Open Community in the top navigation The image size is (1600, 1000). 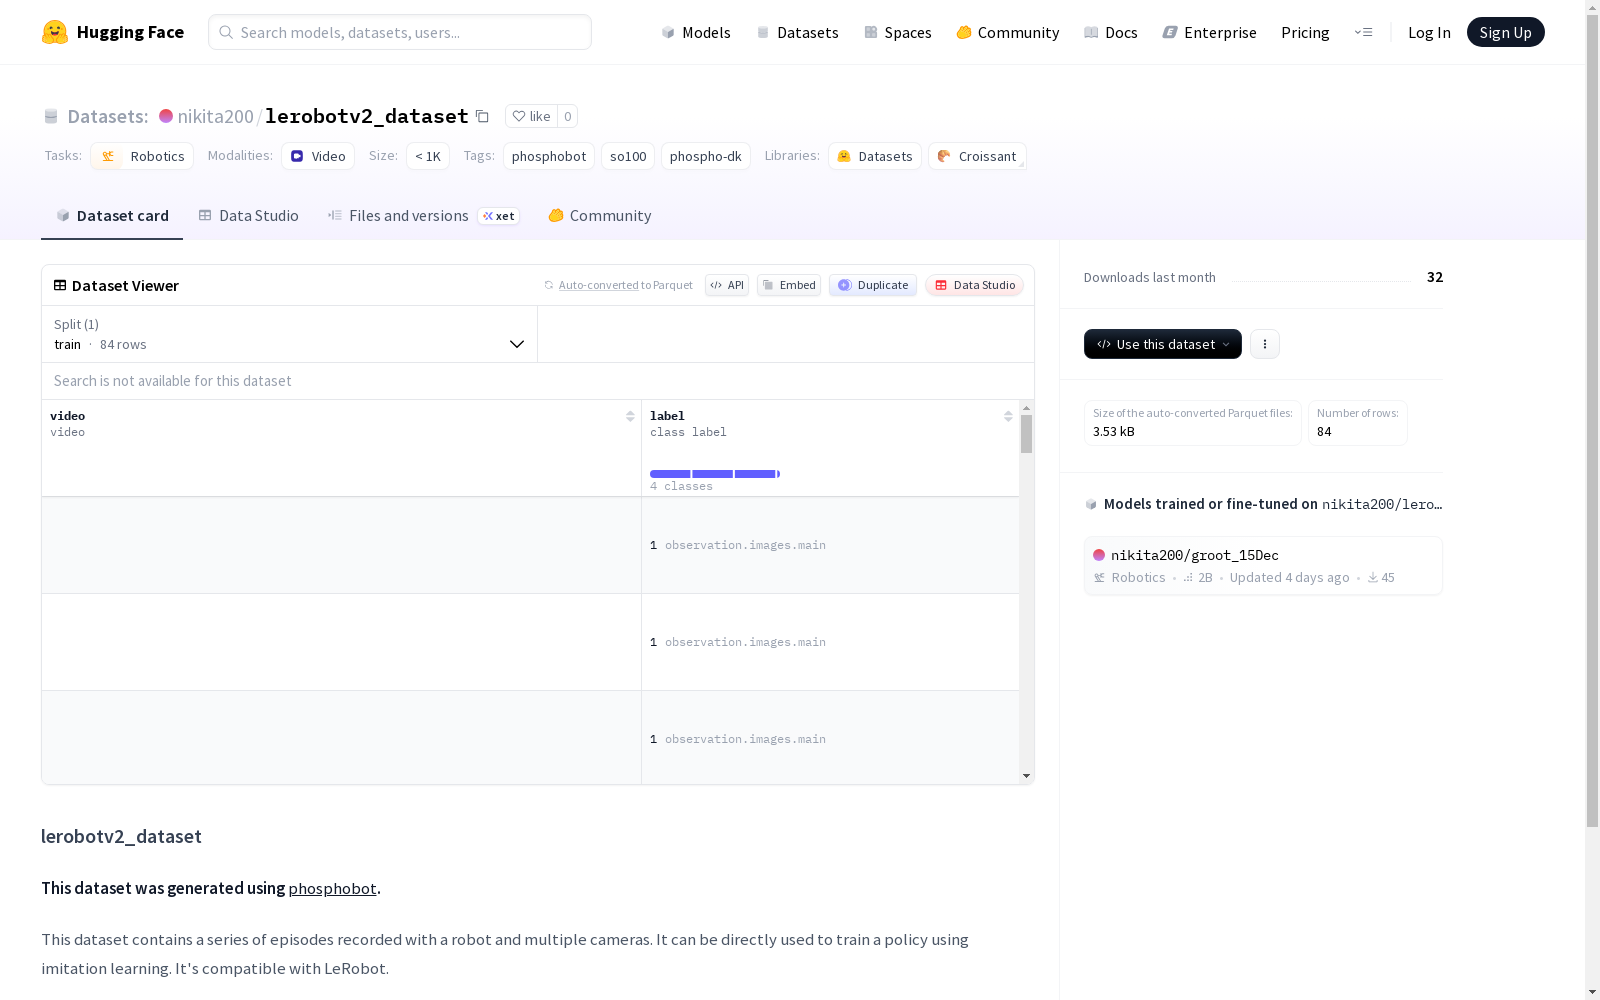[1008, 32]
